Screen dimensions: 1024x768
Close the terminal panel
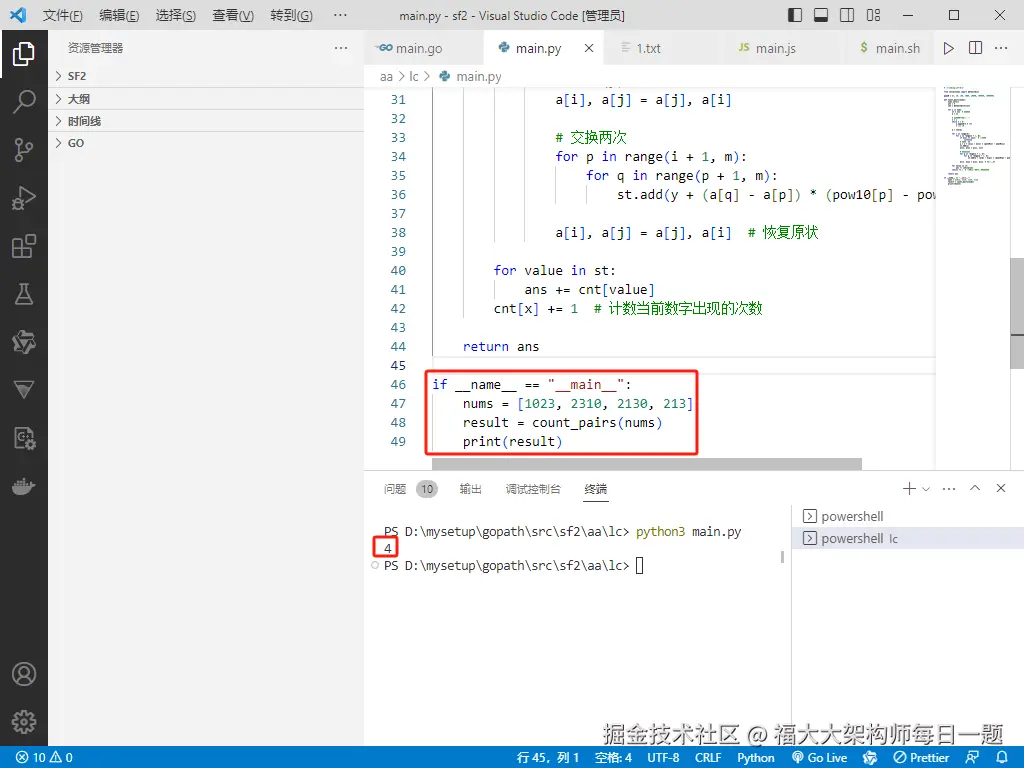1000,488
